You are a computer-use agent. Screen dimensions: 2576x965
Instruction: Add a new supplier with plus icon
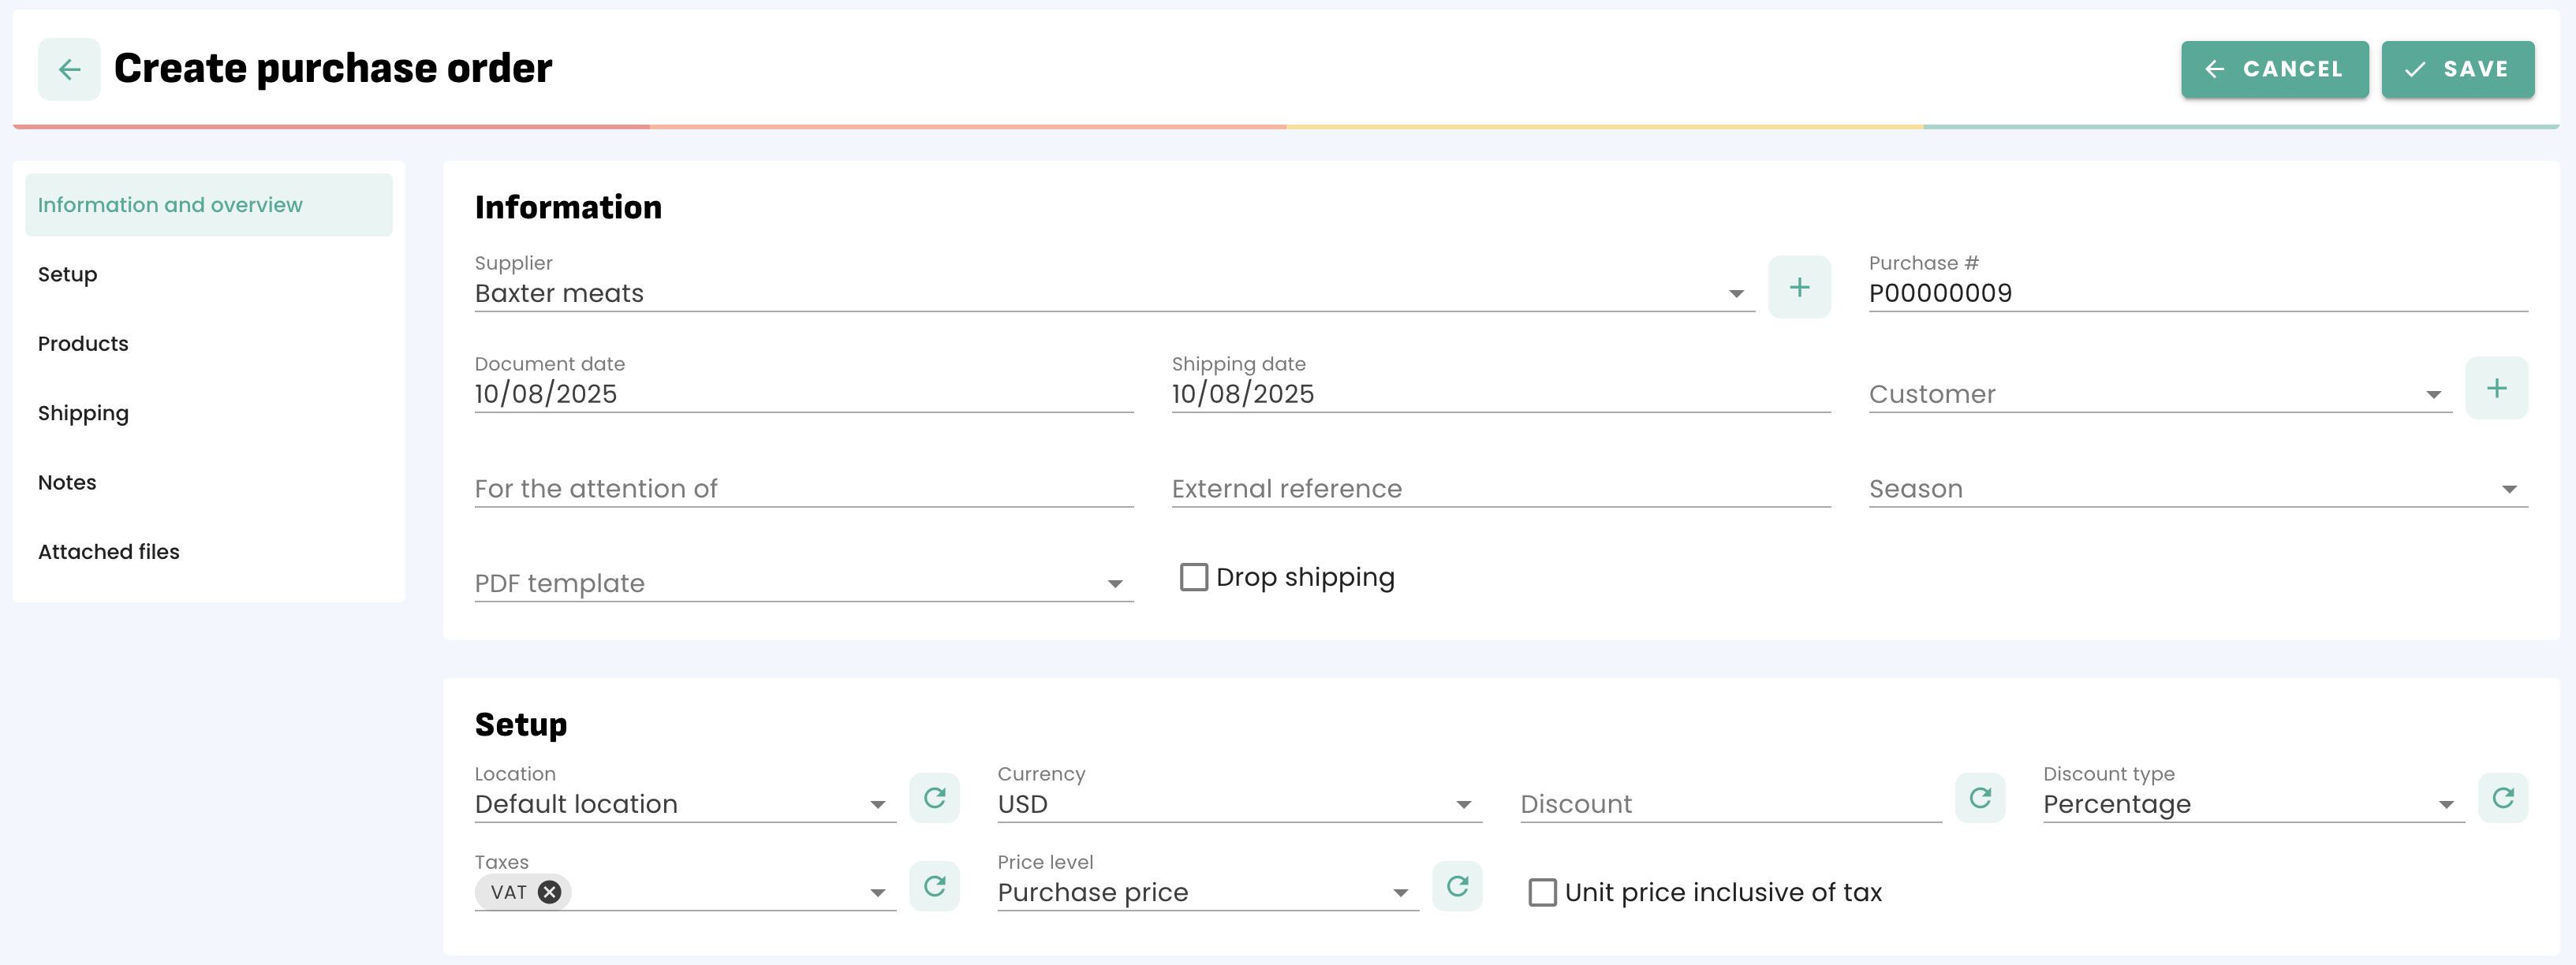tap(1798, 288)
